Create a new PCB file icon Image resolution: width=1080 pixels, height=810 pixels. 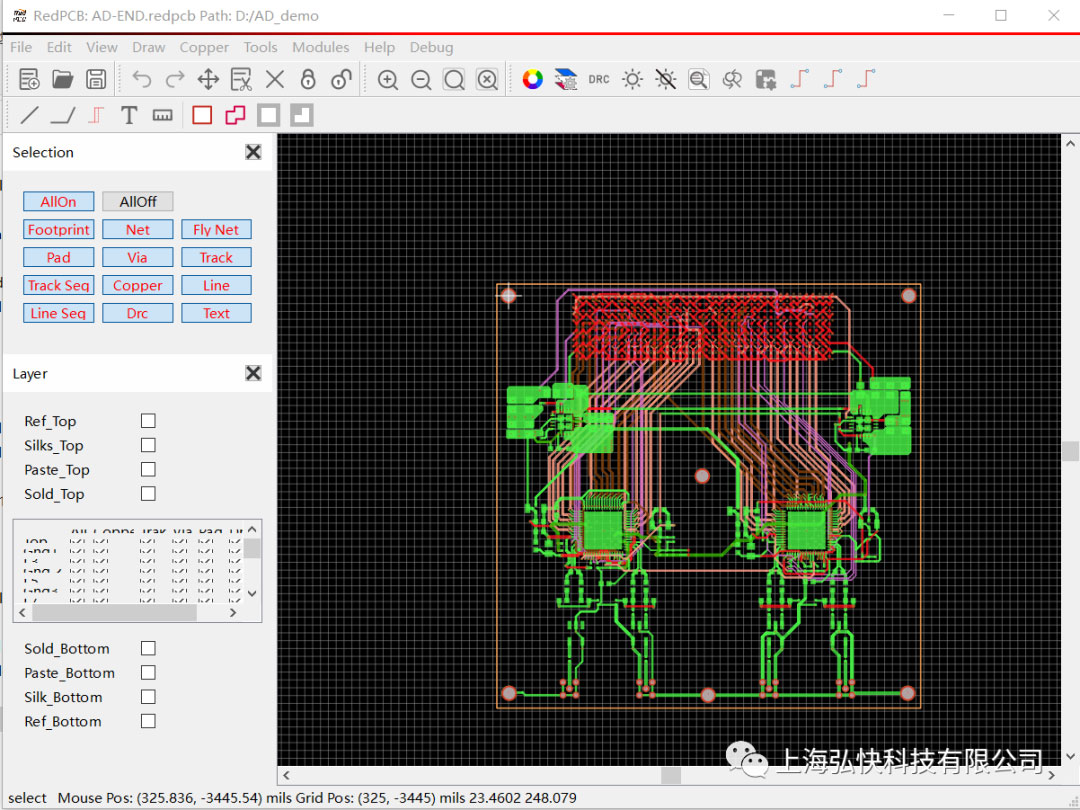[x=29, y=79]
